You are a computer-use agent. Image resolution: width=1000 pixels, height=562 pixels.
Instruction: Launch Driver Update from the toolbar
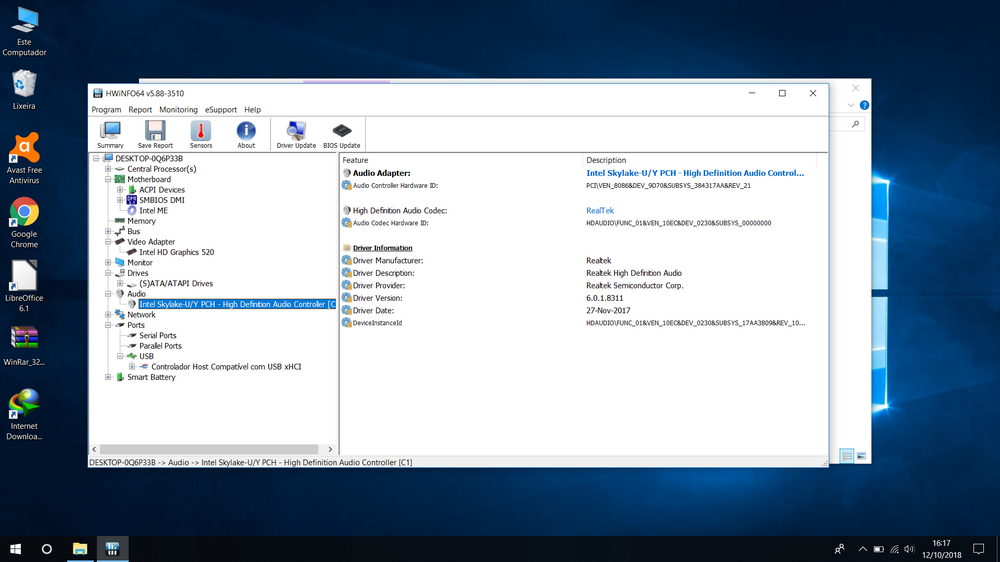tap(296, 133)
